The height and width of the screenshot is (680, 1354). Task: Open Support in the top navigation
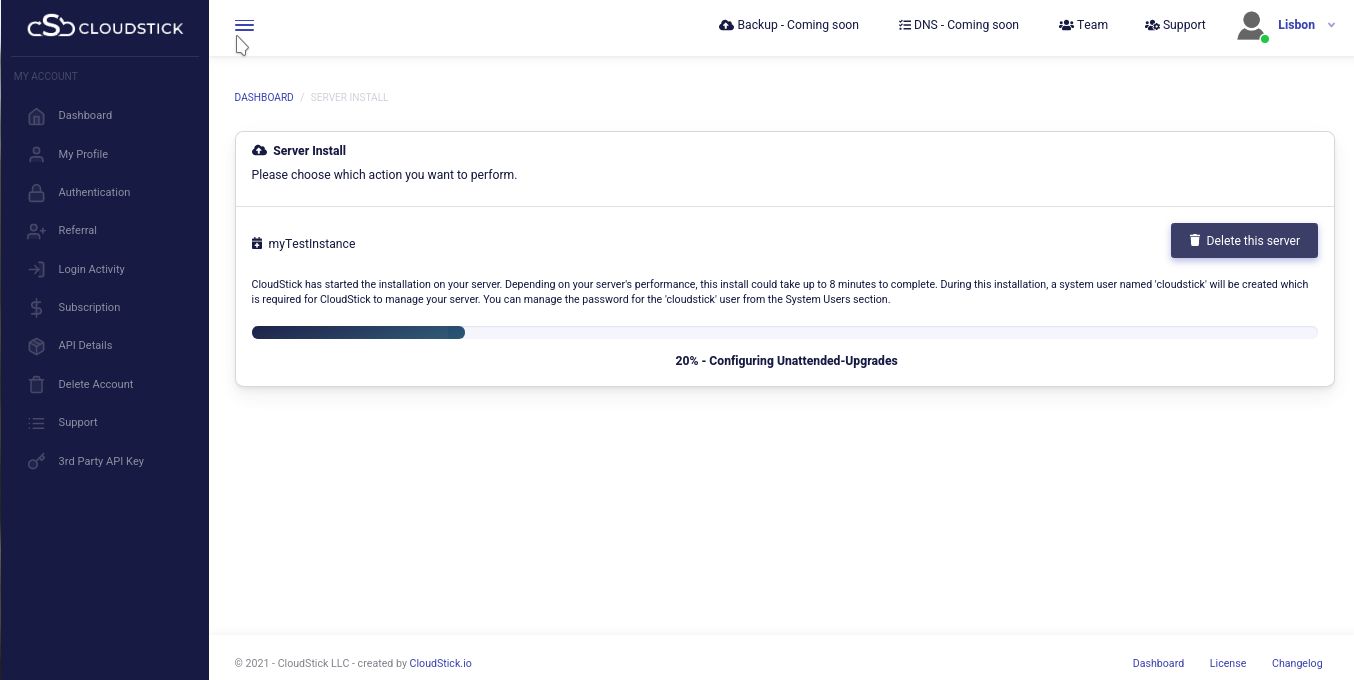point(1175,25)
